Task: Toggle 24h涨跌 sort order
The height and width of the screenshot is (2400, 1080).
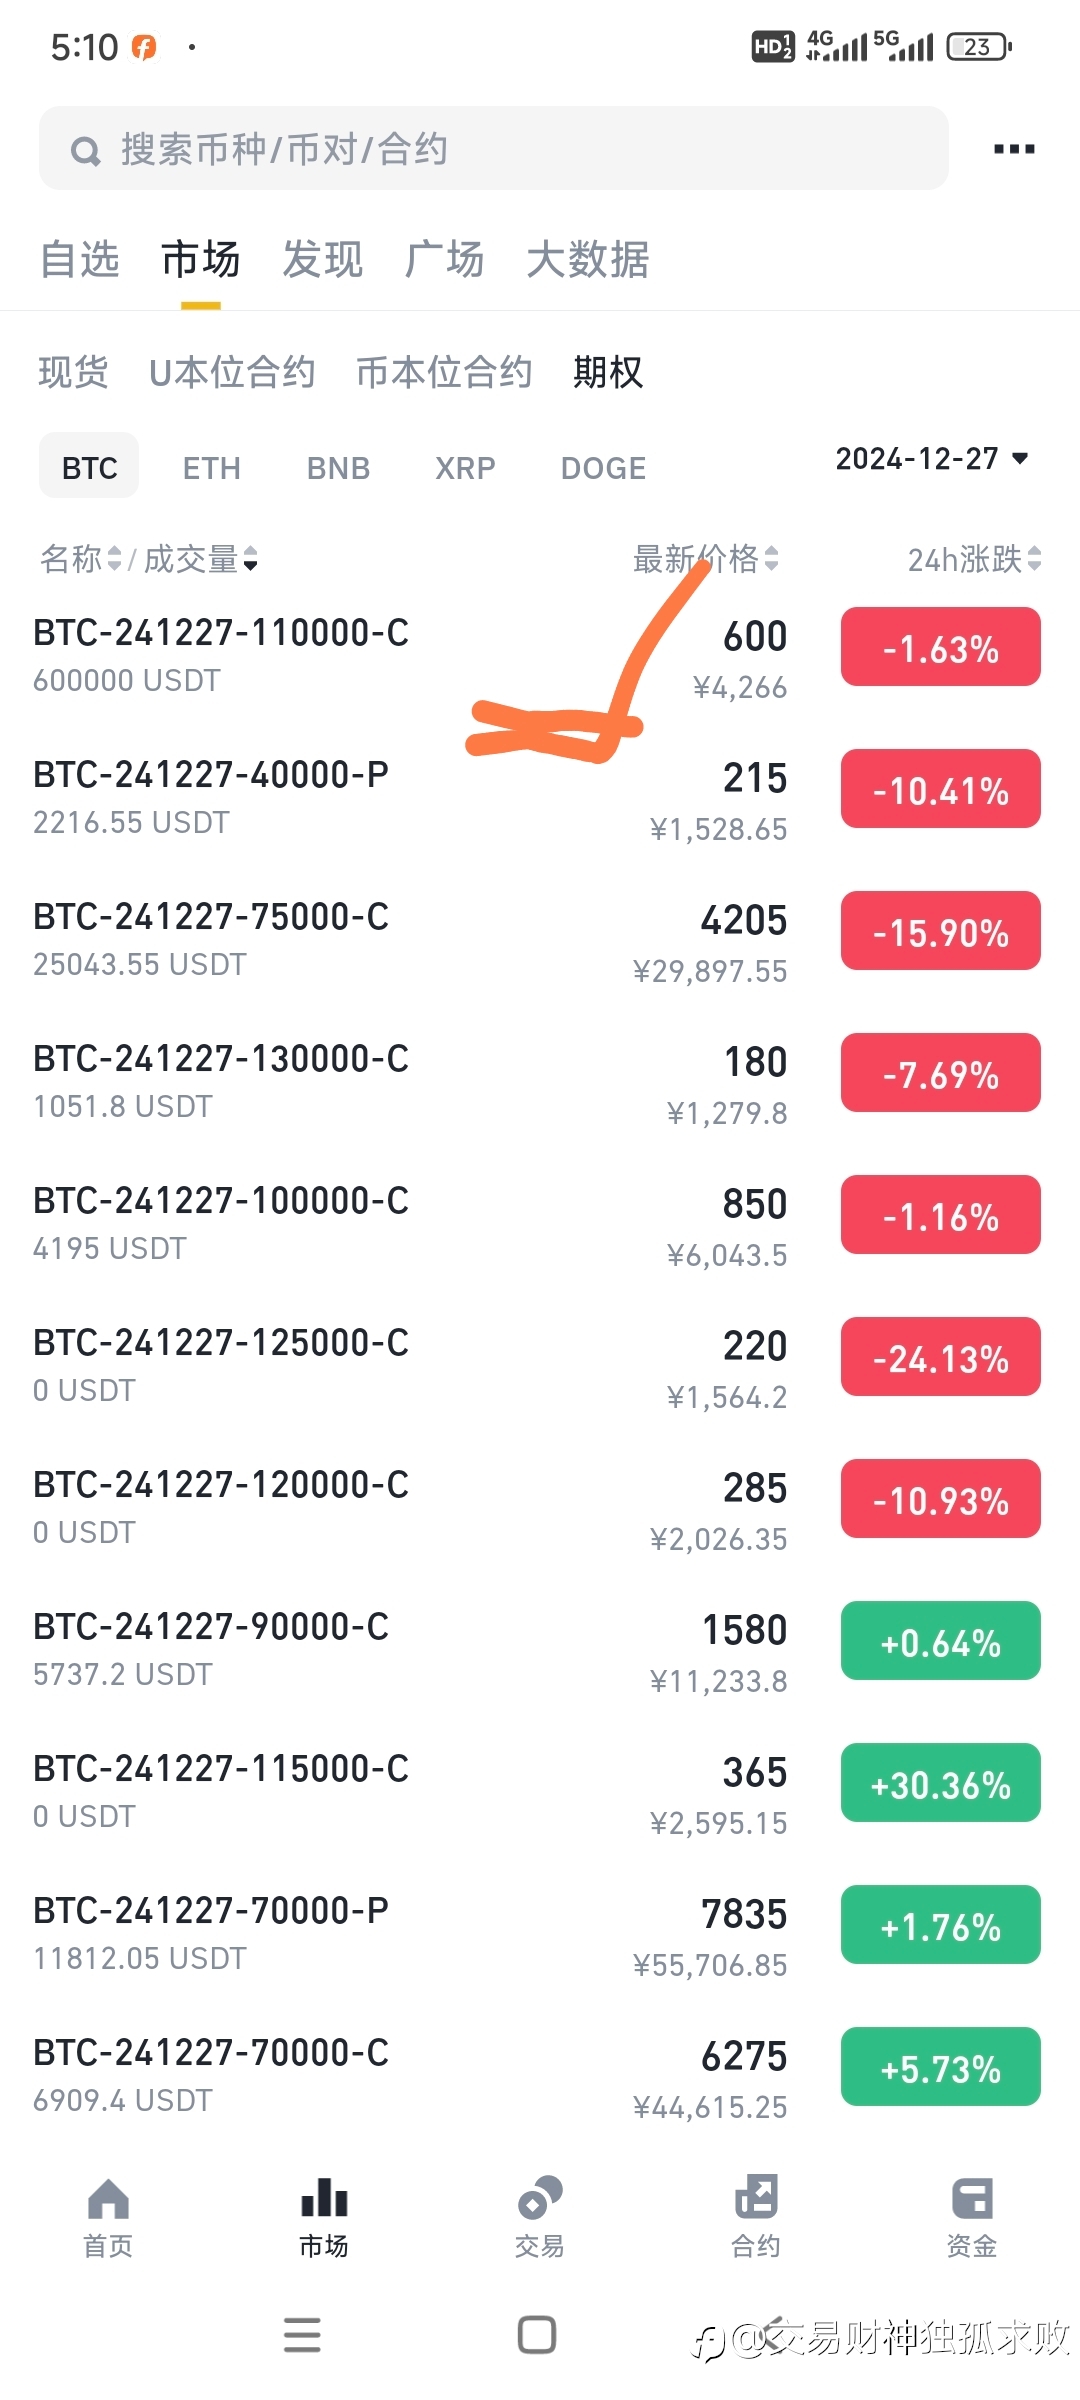Action: (1034, 558)
